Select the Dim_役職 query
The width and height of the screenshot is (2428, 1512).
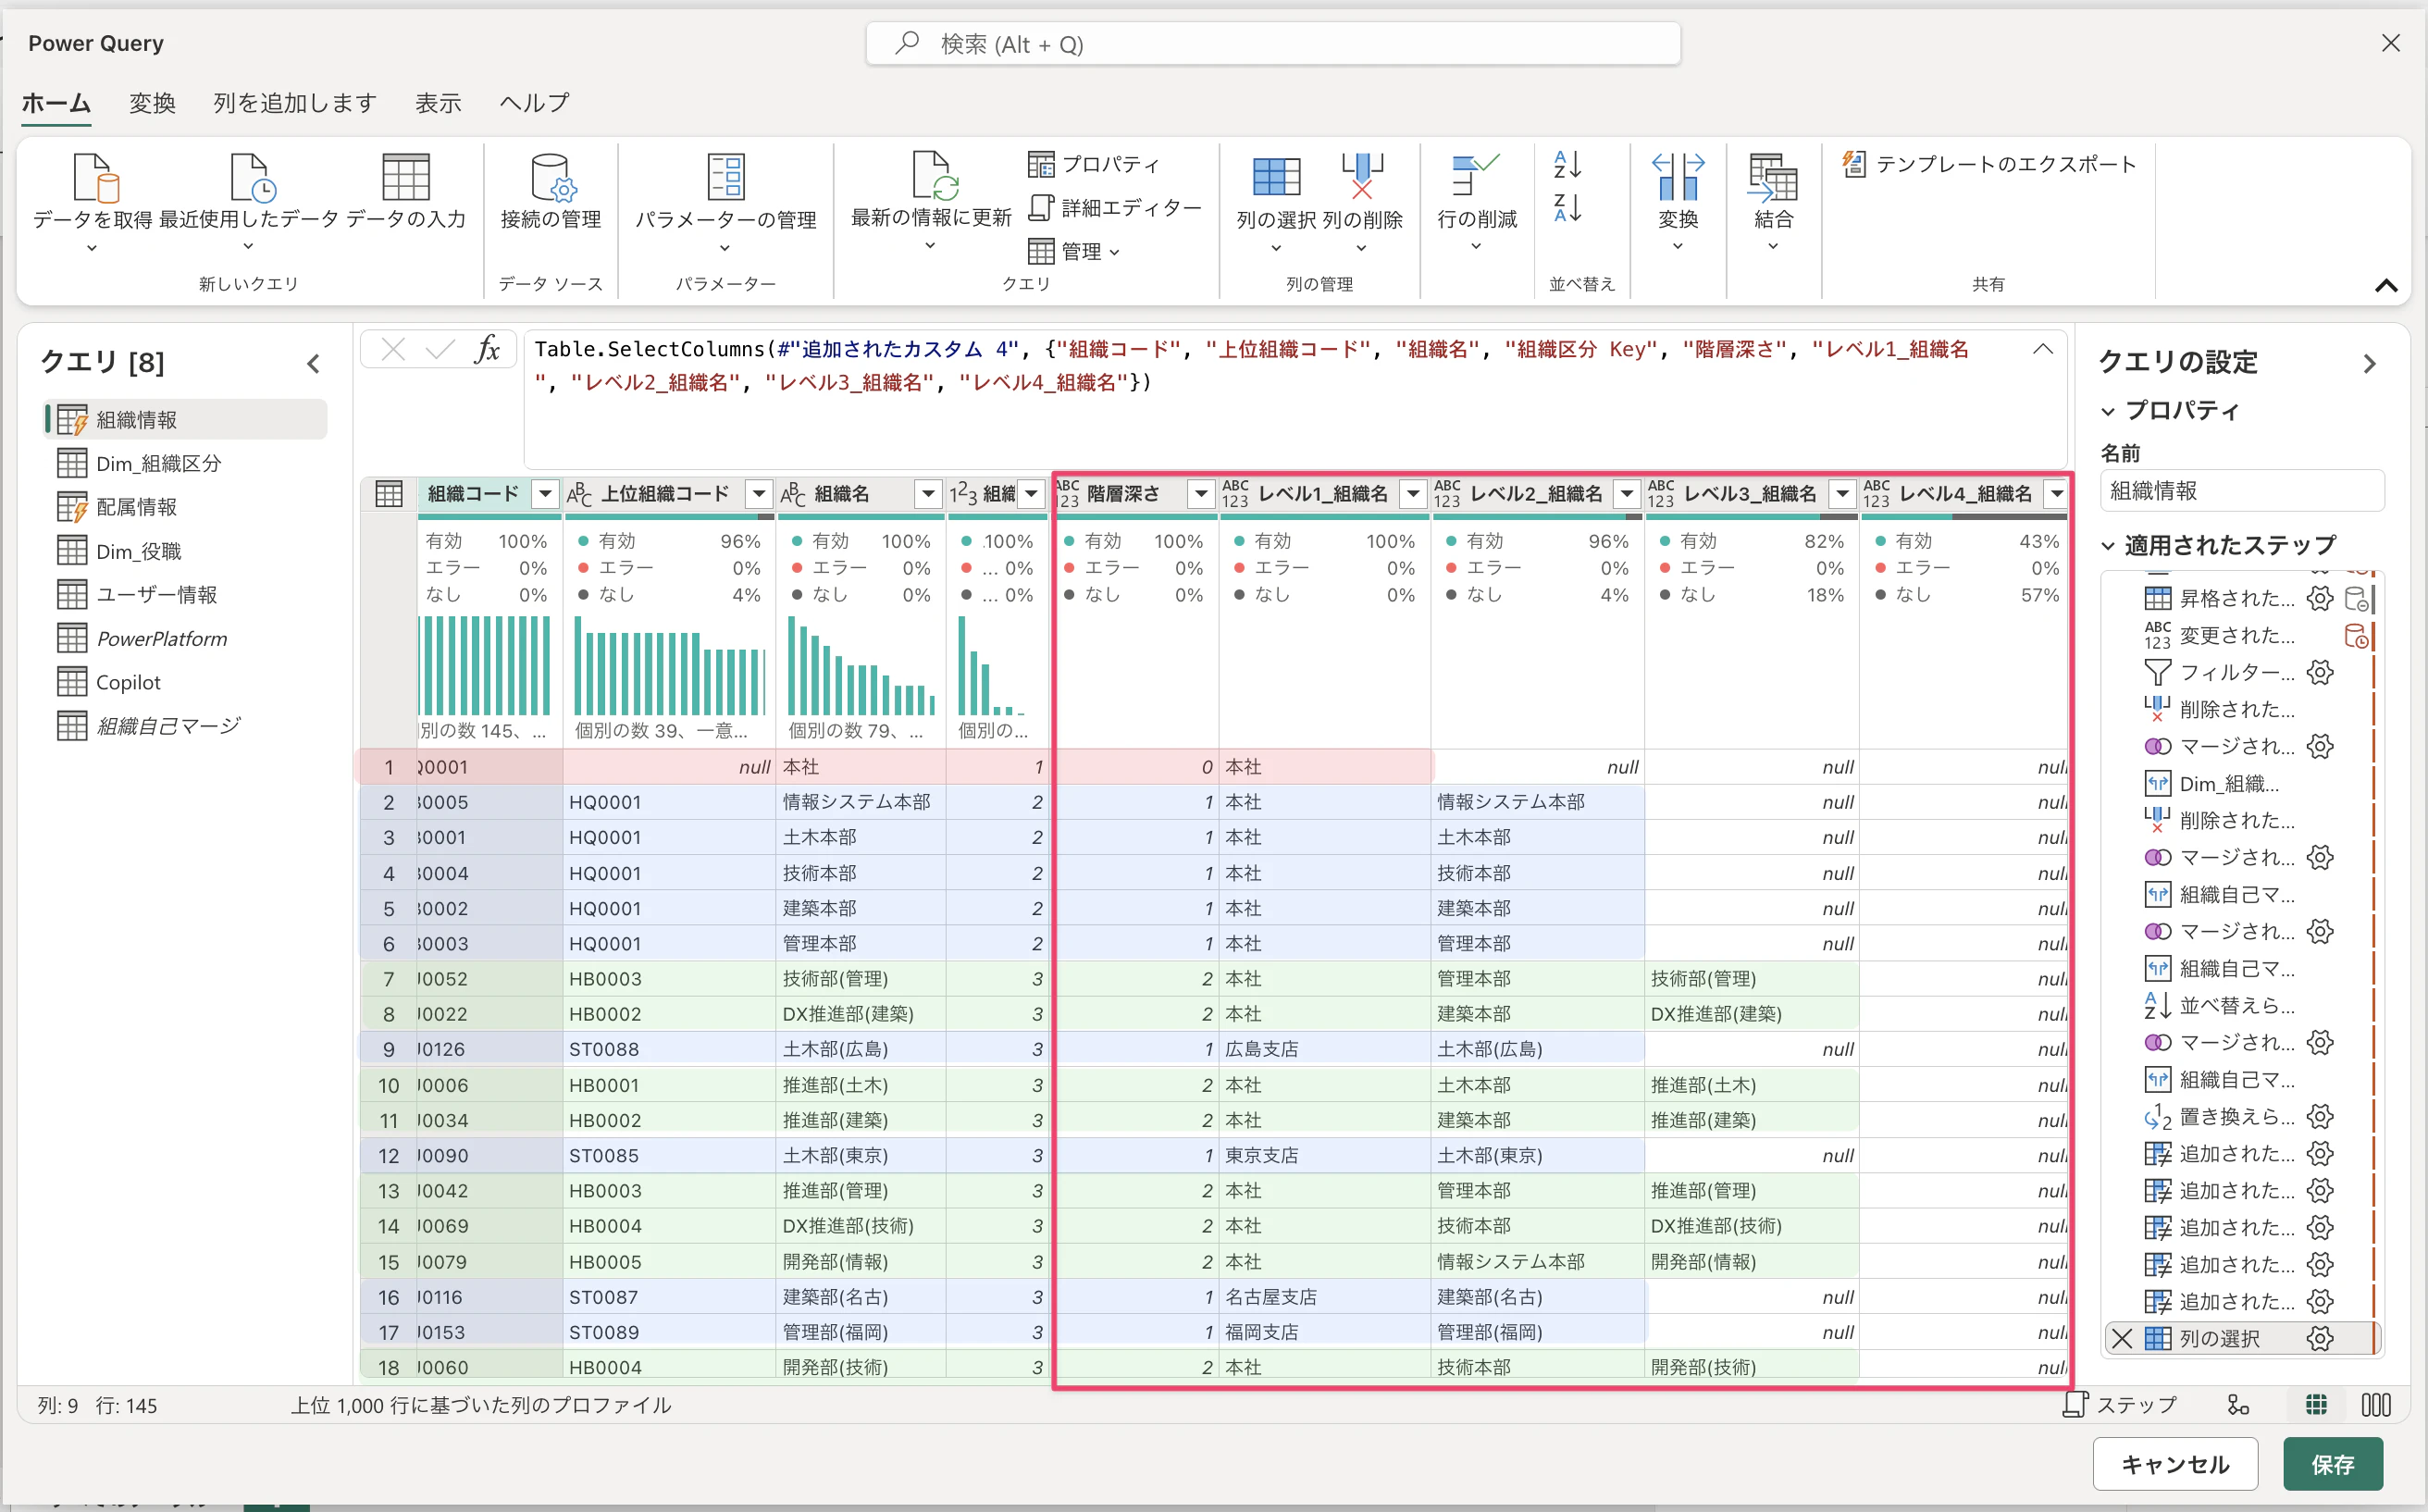(x=186, y=551)
